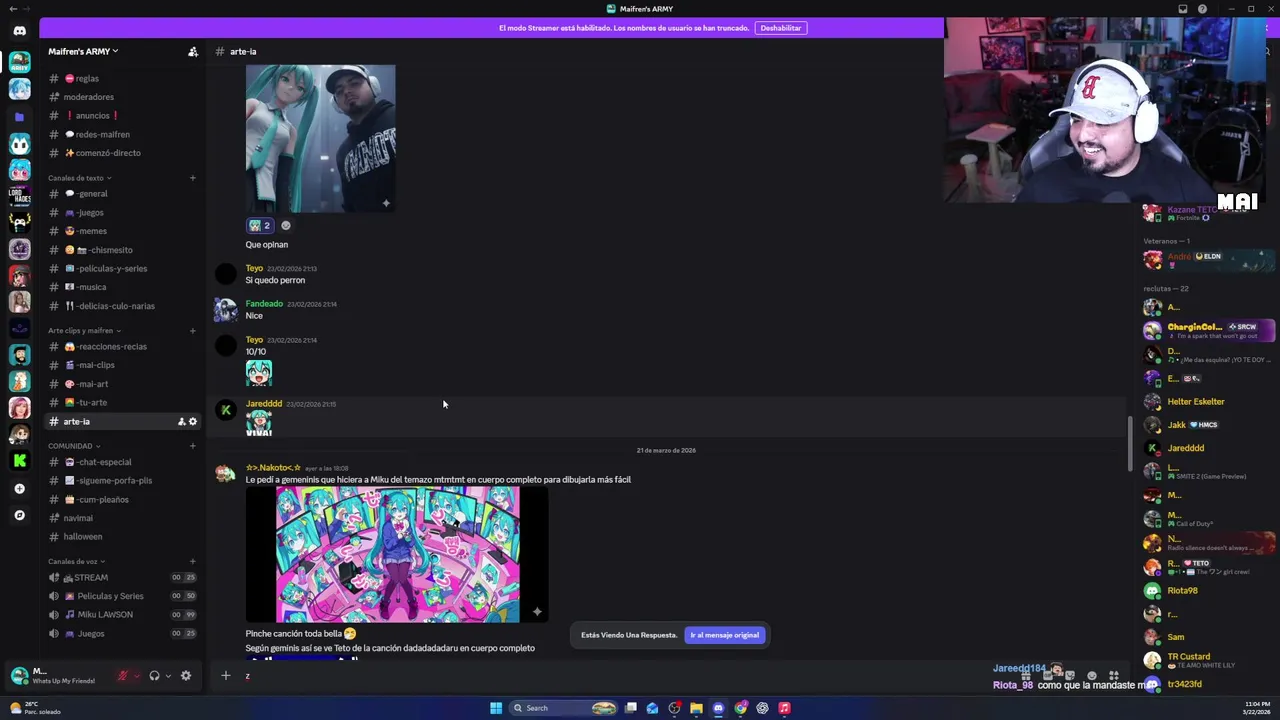Collapse the COMUNIDAD category
Image resolution: width=1280 pixels, height=720 pixels.
74,446
